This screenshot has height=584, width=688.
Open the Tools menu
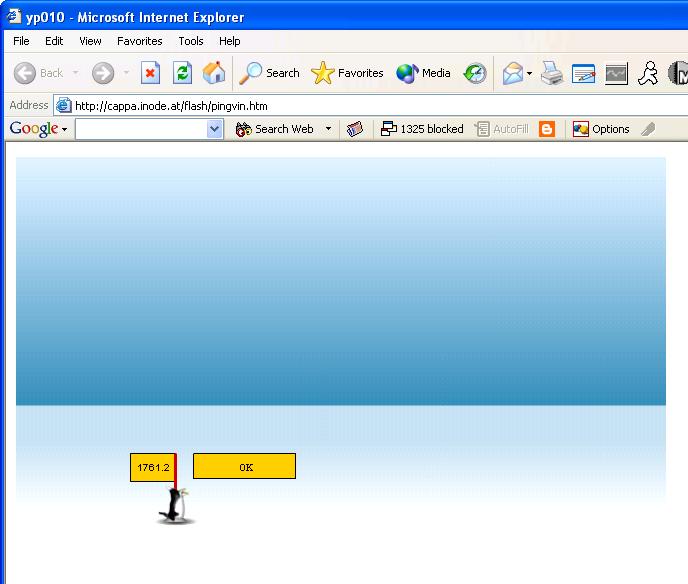[190, 41]
